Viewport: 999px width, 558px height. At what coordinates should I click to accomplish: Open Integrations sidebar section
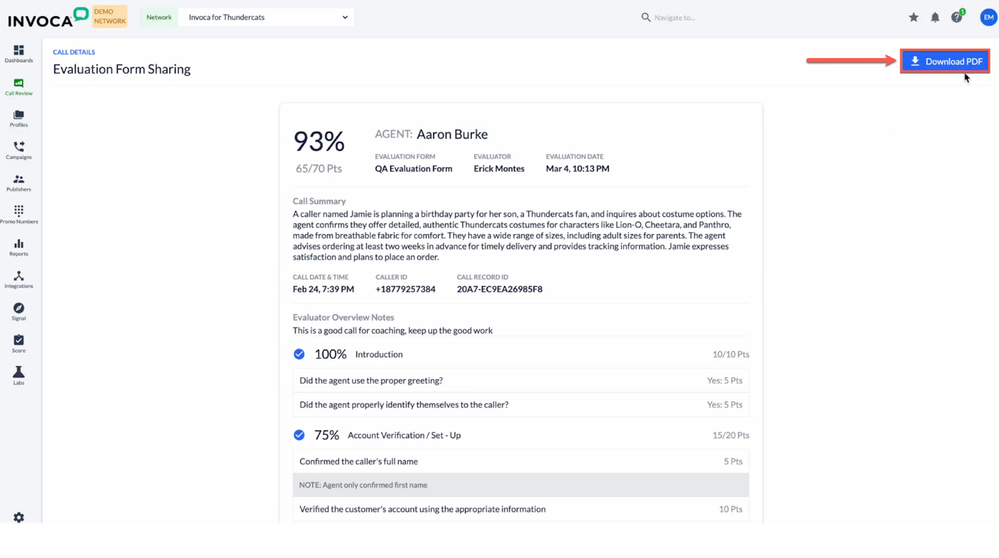pyautogui.click(x=18, y=278)
